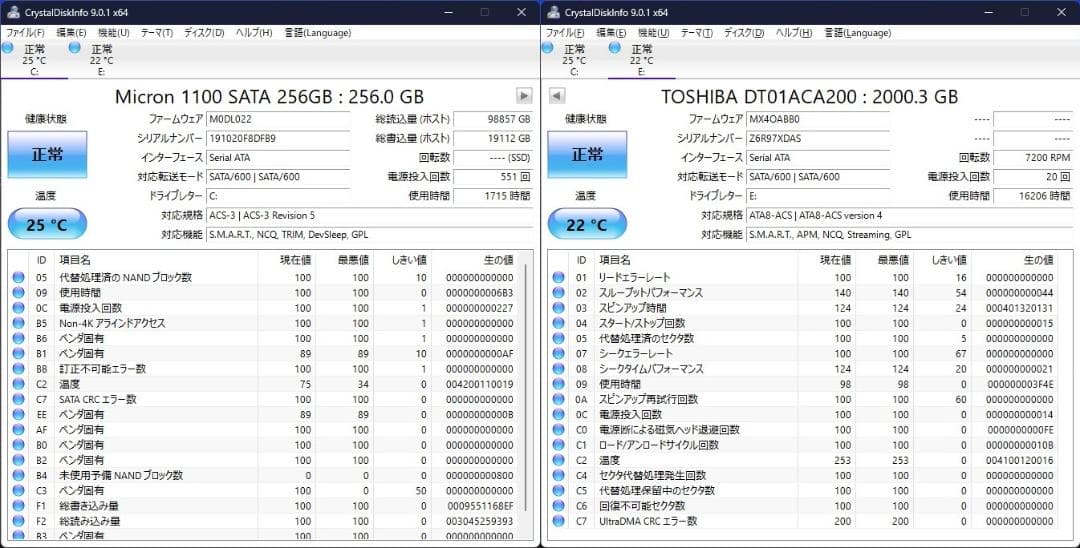Open 編集(E) menu in left window
This screenshot has width=1080, height=548.
(71, 32)
